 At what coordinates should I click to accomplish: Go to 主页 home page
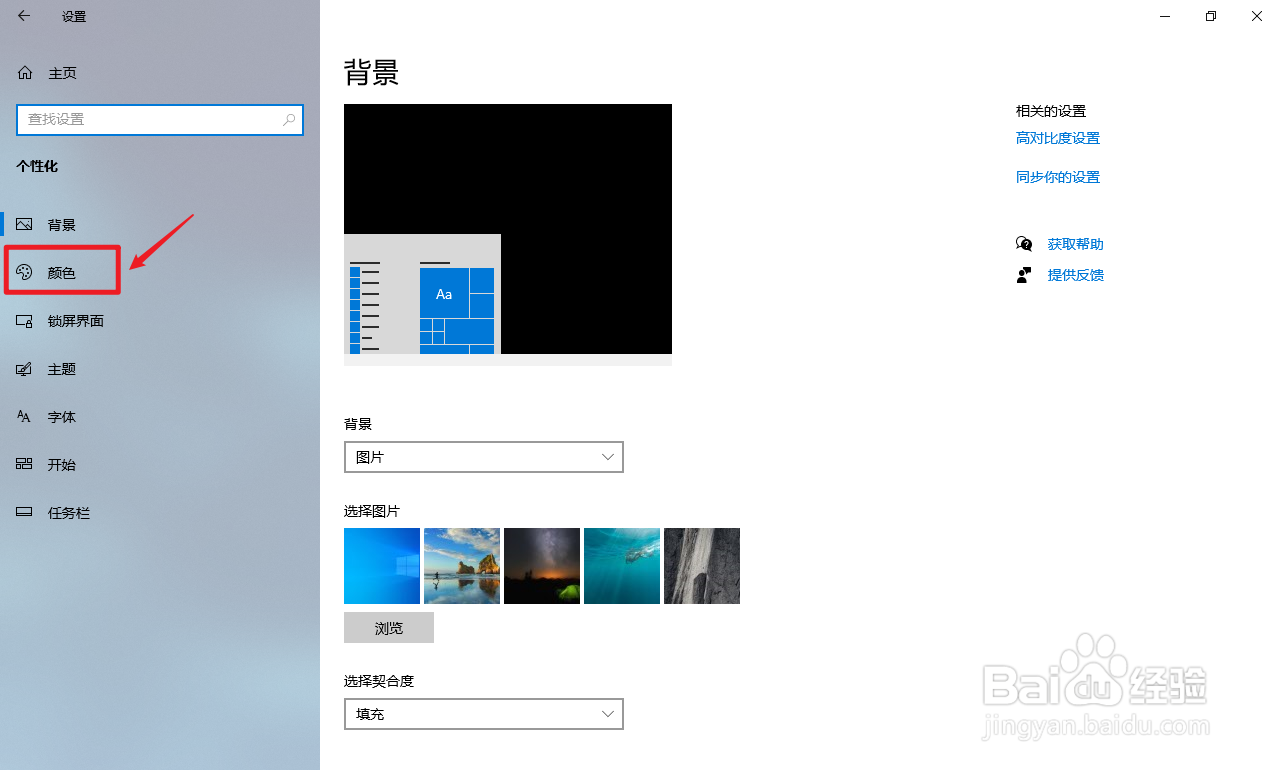(160, 73)
